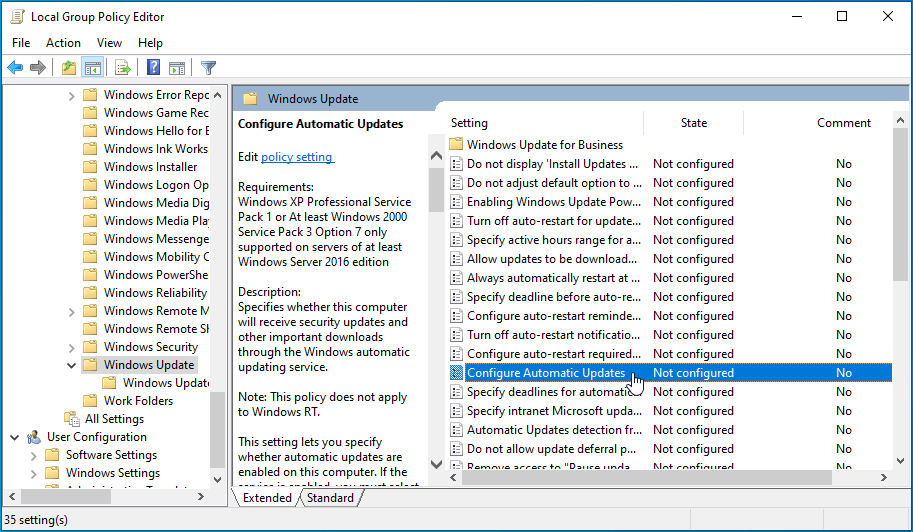The image size is (913, 532).
Task: Click the All Settings tree icon
Action: click(71, 419)
